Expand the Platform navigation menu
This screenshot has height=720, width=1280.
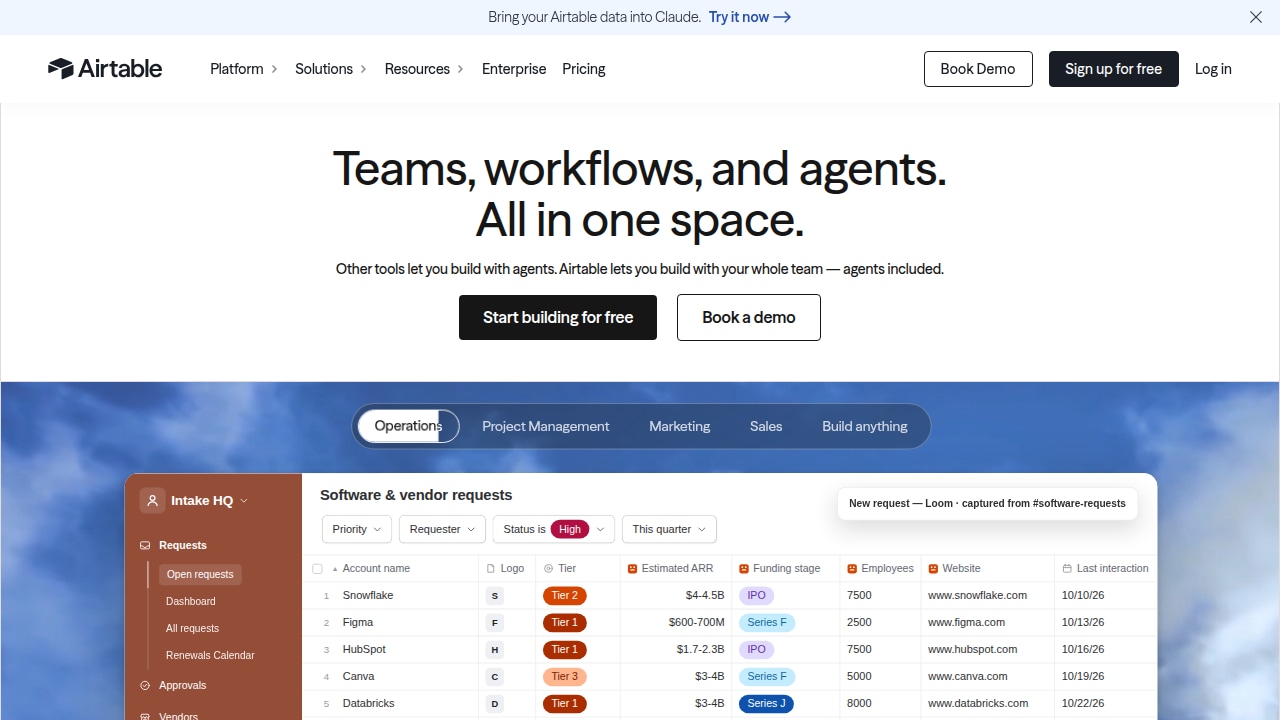click(244, 69)
